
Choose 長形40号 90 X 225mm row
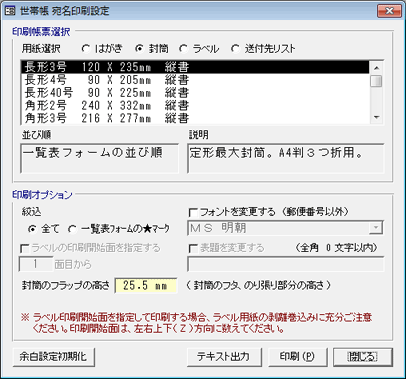[x=195, y=93]
